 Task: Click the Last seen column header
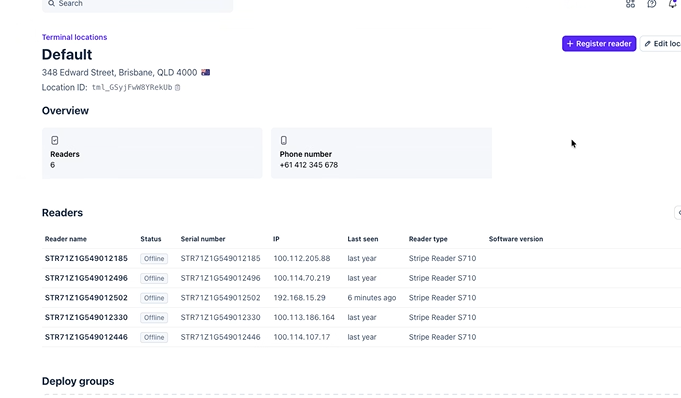(363, 239)
